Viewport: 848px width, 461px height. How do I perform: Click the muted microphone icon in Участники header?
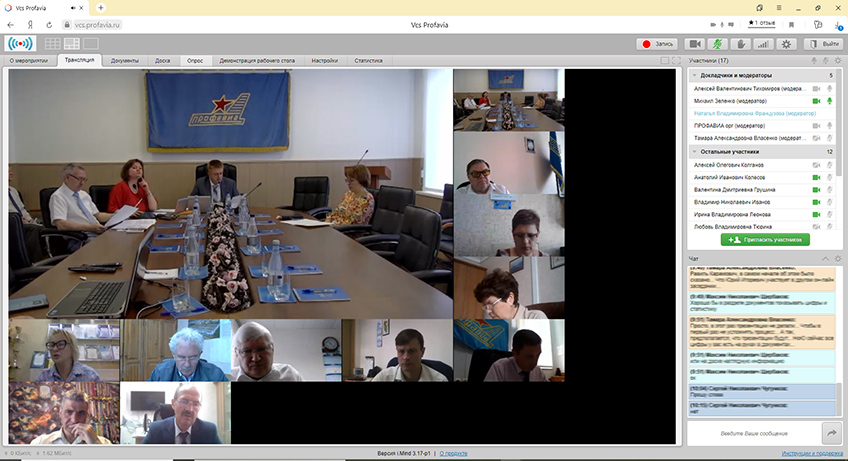tap(826, 61)
